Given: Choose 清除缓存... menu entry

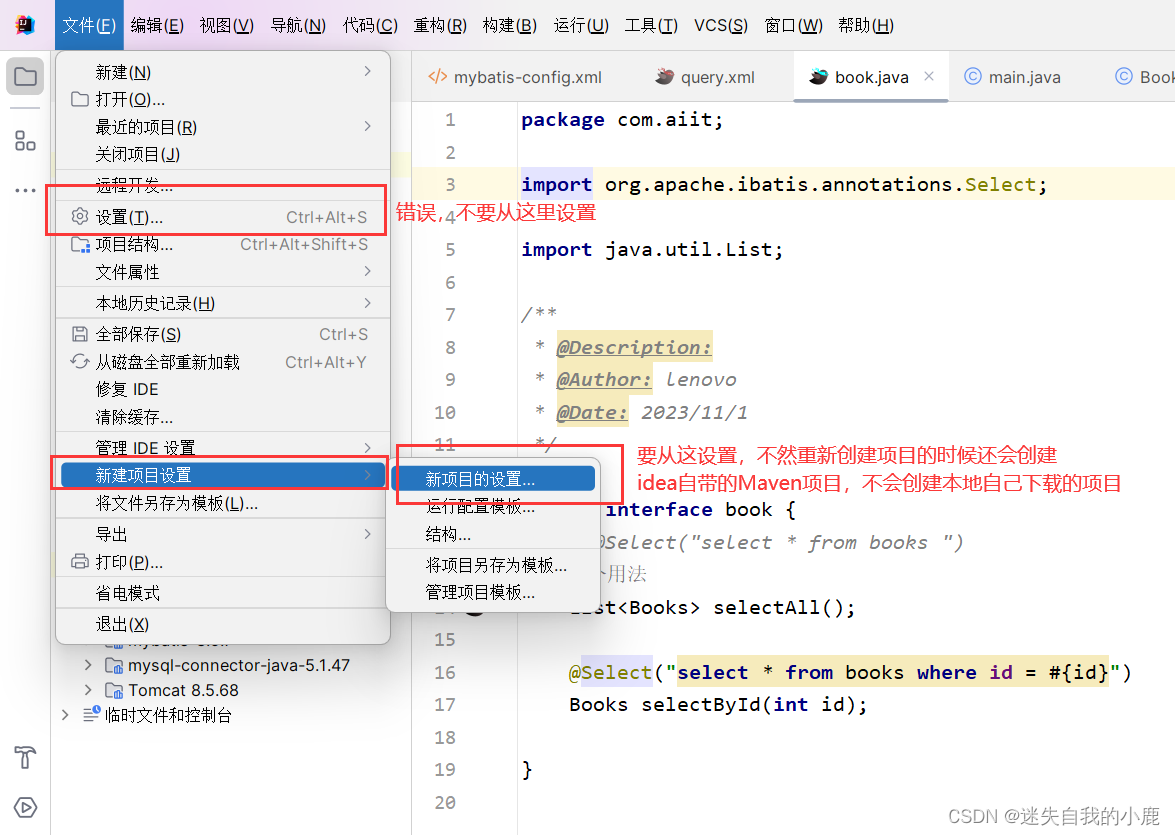Looking at the screenshot, I should (x=223, y=417).
